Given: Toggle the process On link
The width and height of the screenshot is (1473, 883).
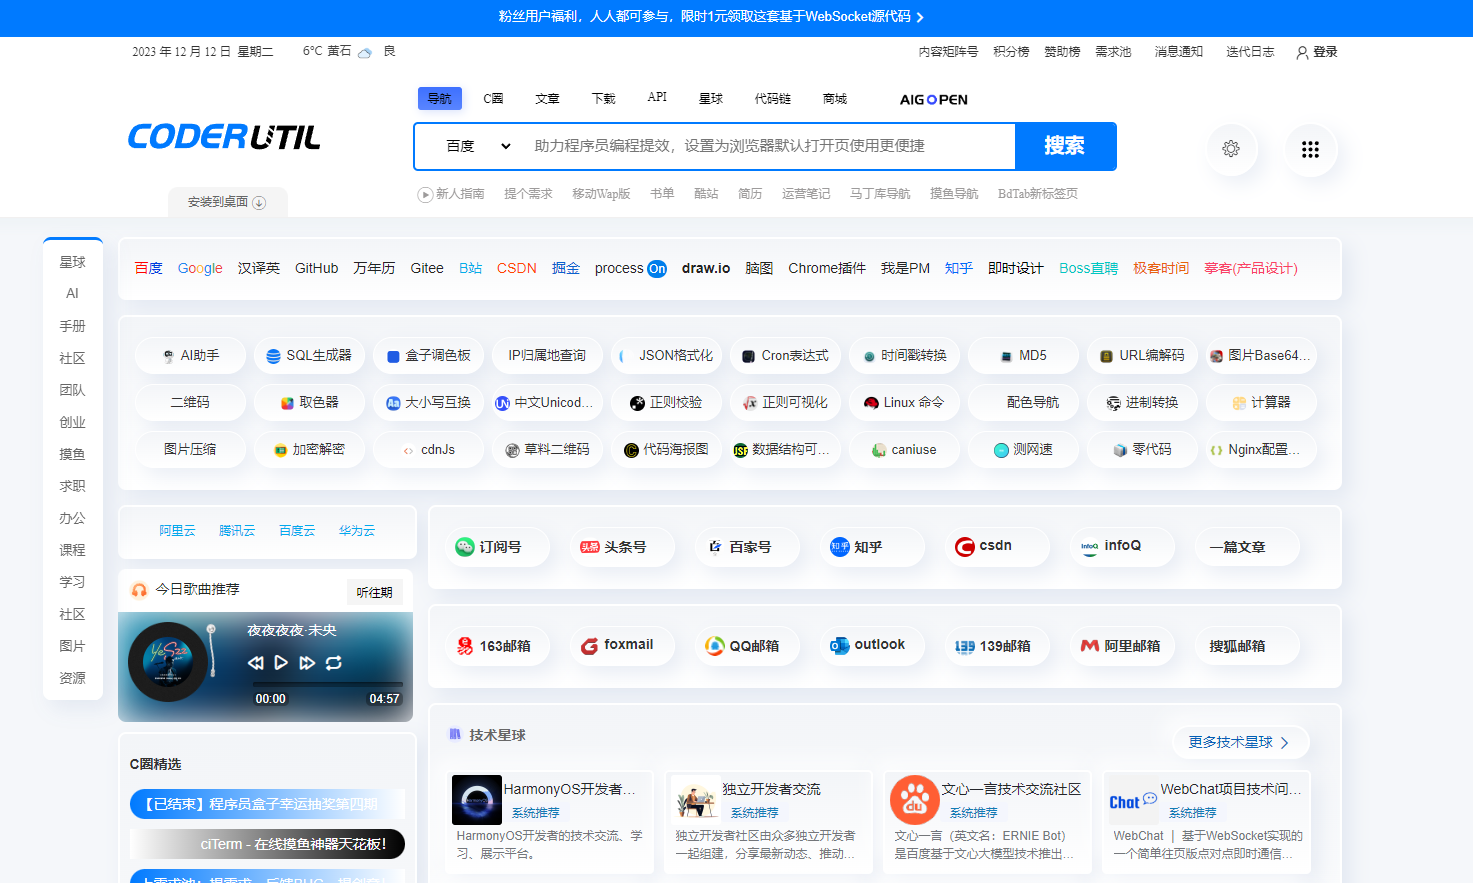Looking at the screenshot, I should [x=630, y=269].
